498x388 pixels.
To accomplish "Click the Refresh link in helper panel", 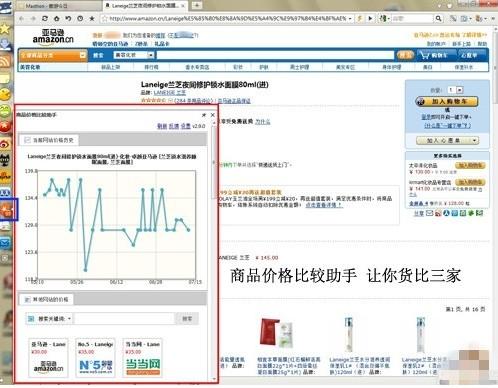I will pos(162,126).
